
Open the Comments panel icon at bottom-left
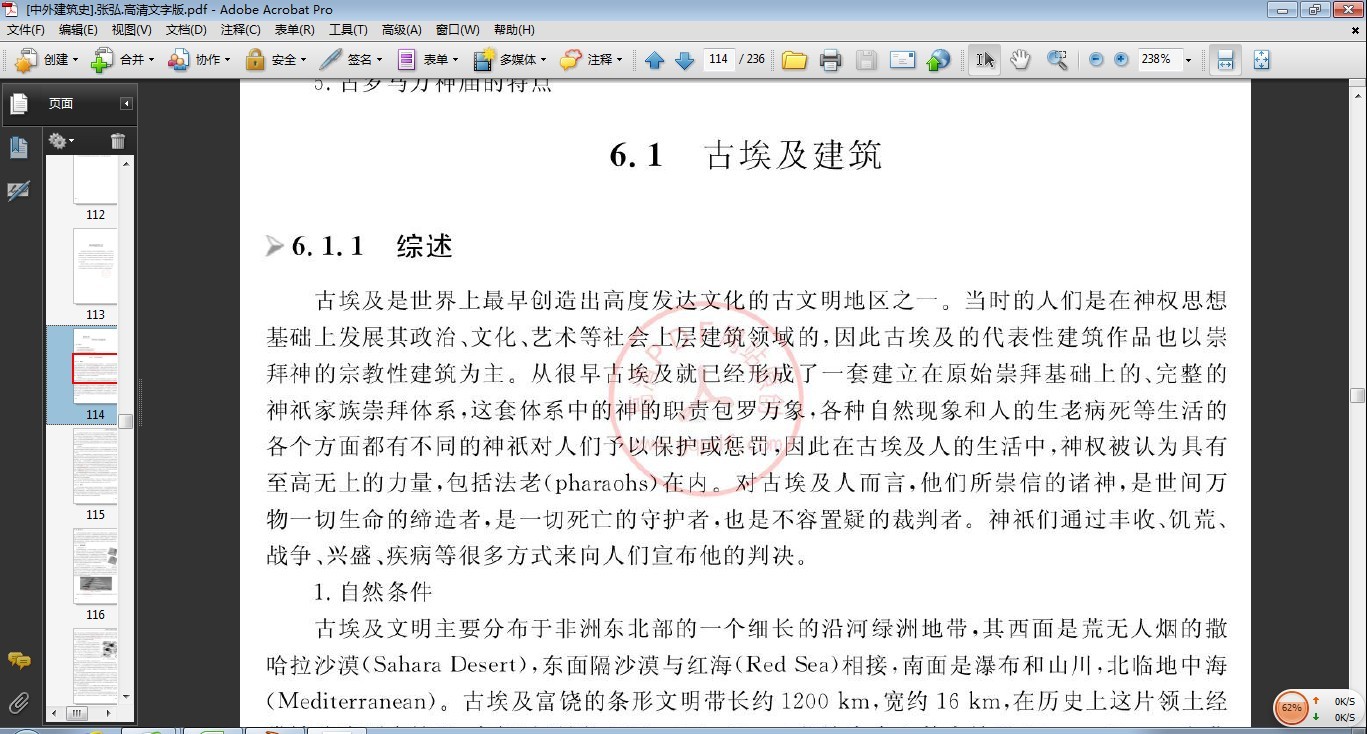18,661
